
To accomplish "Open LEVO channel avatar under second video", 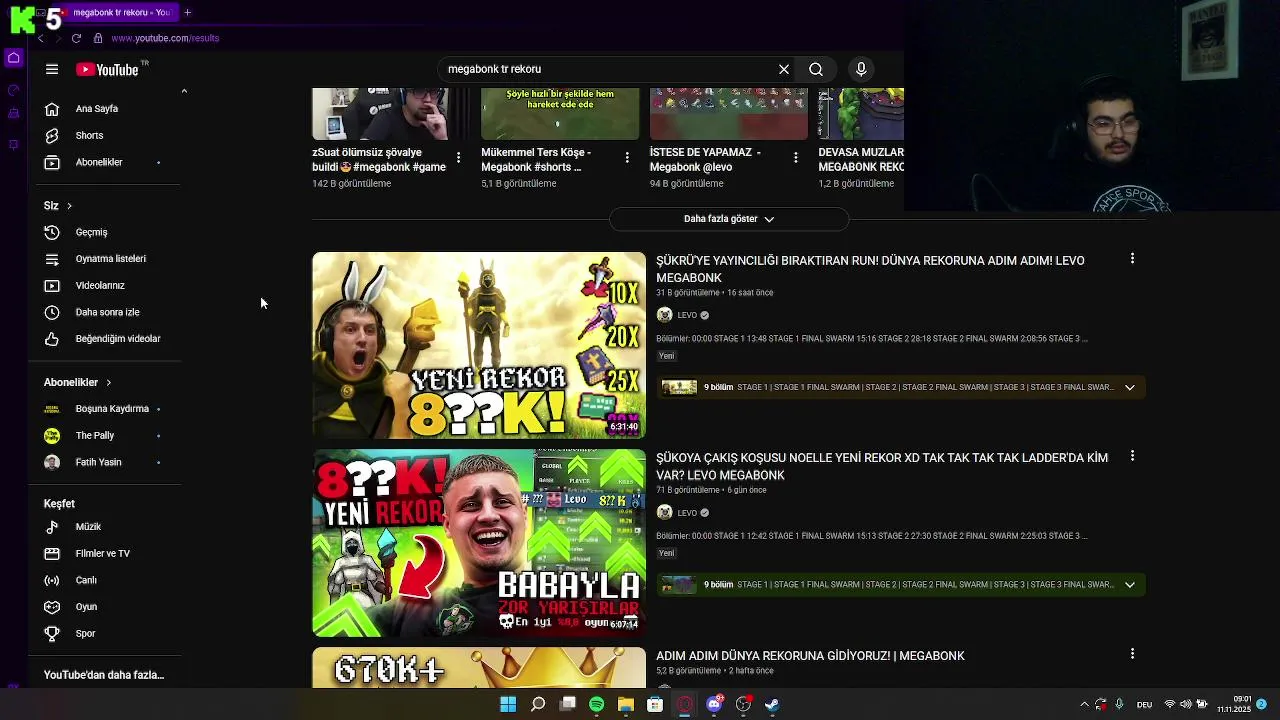I will pyautogui.click(x=664, y=513).
